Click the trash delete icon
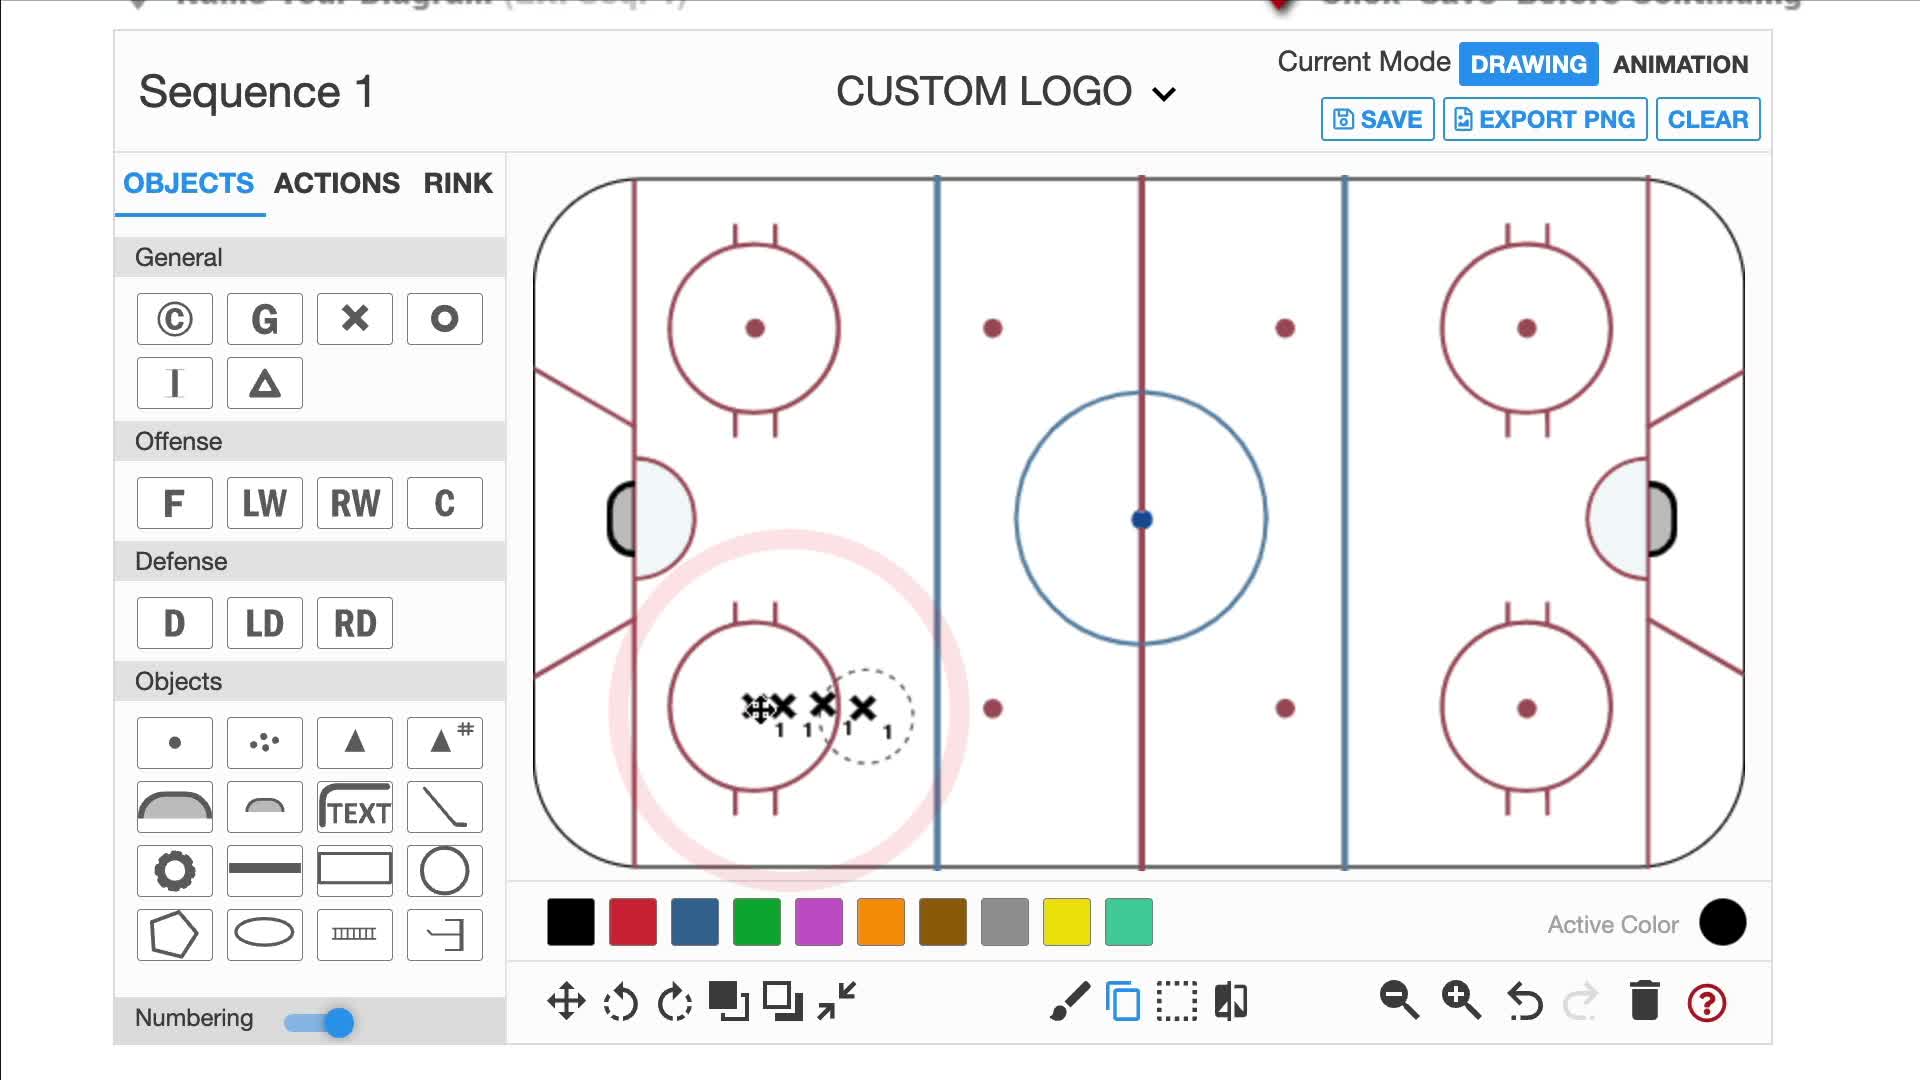The image size is (1920, 1080). (x=1644, y=1001)
